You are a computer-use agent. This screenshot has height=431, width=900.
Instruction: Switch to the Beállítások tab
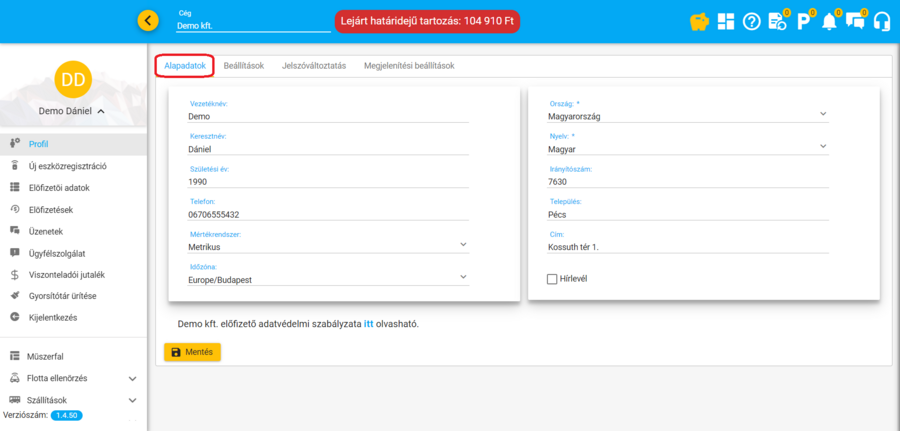243,66
